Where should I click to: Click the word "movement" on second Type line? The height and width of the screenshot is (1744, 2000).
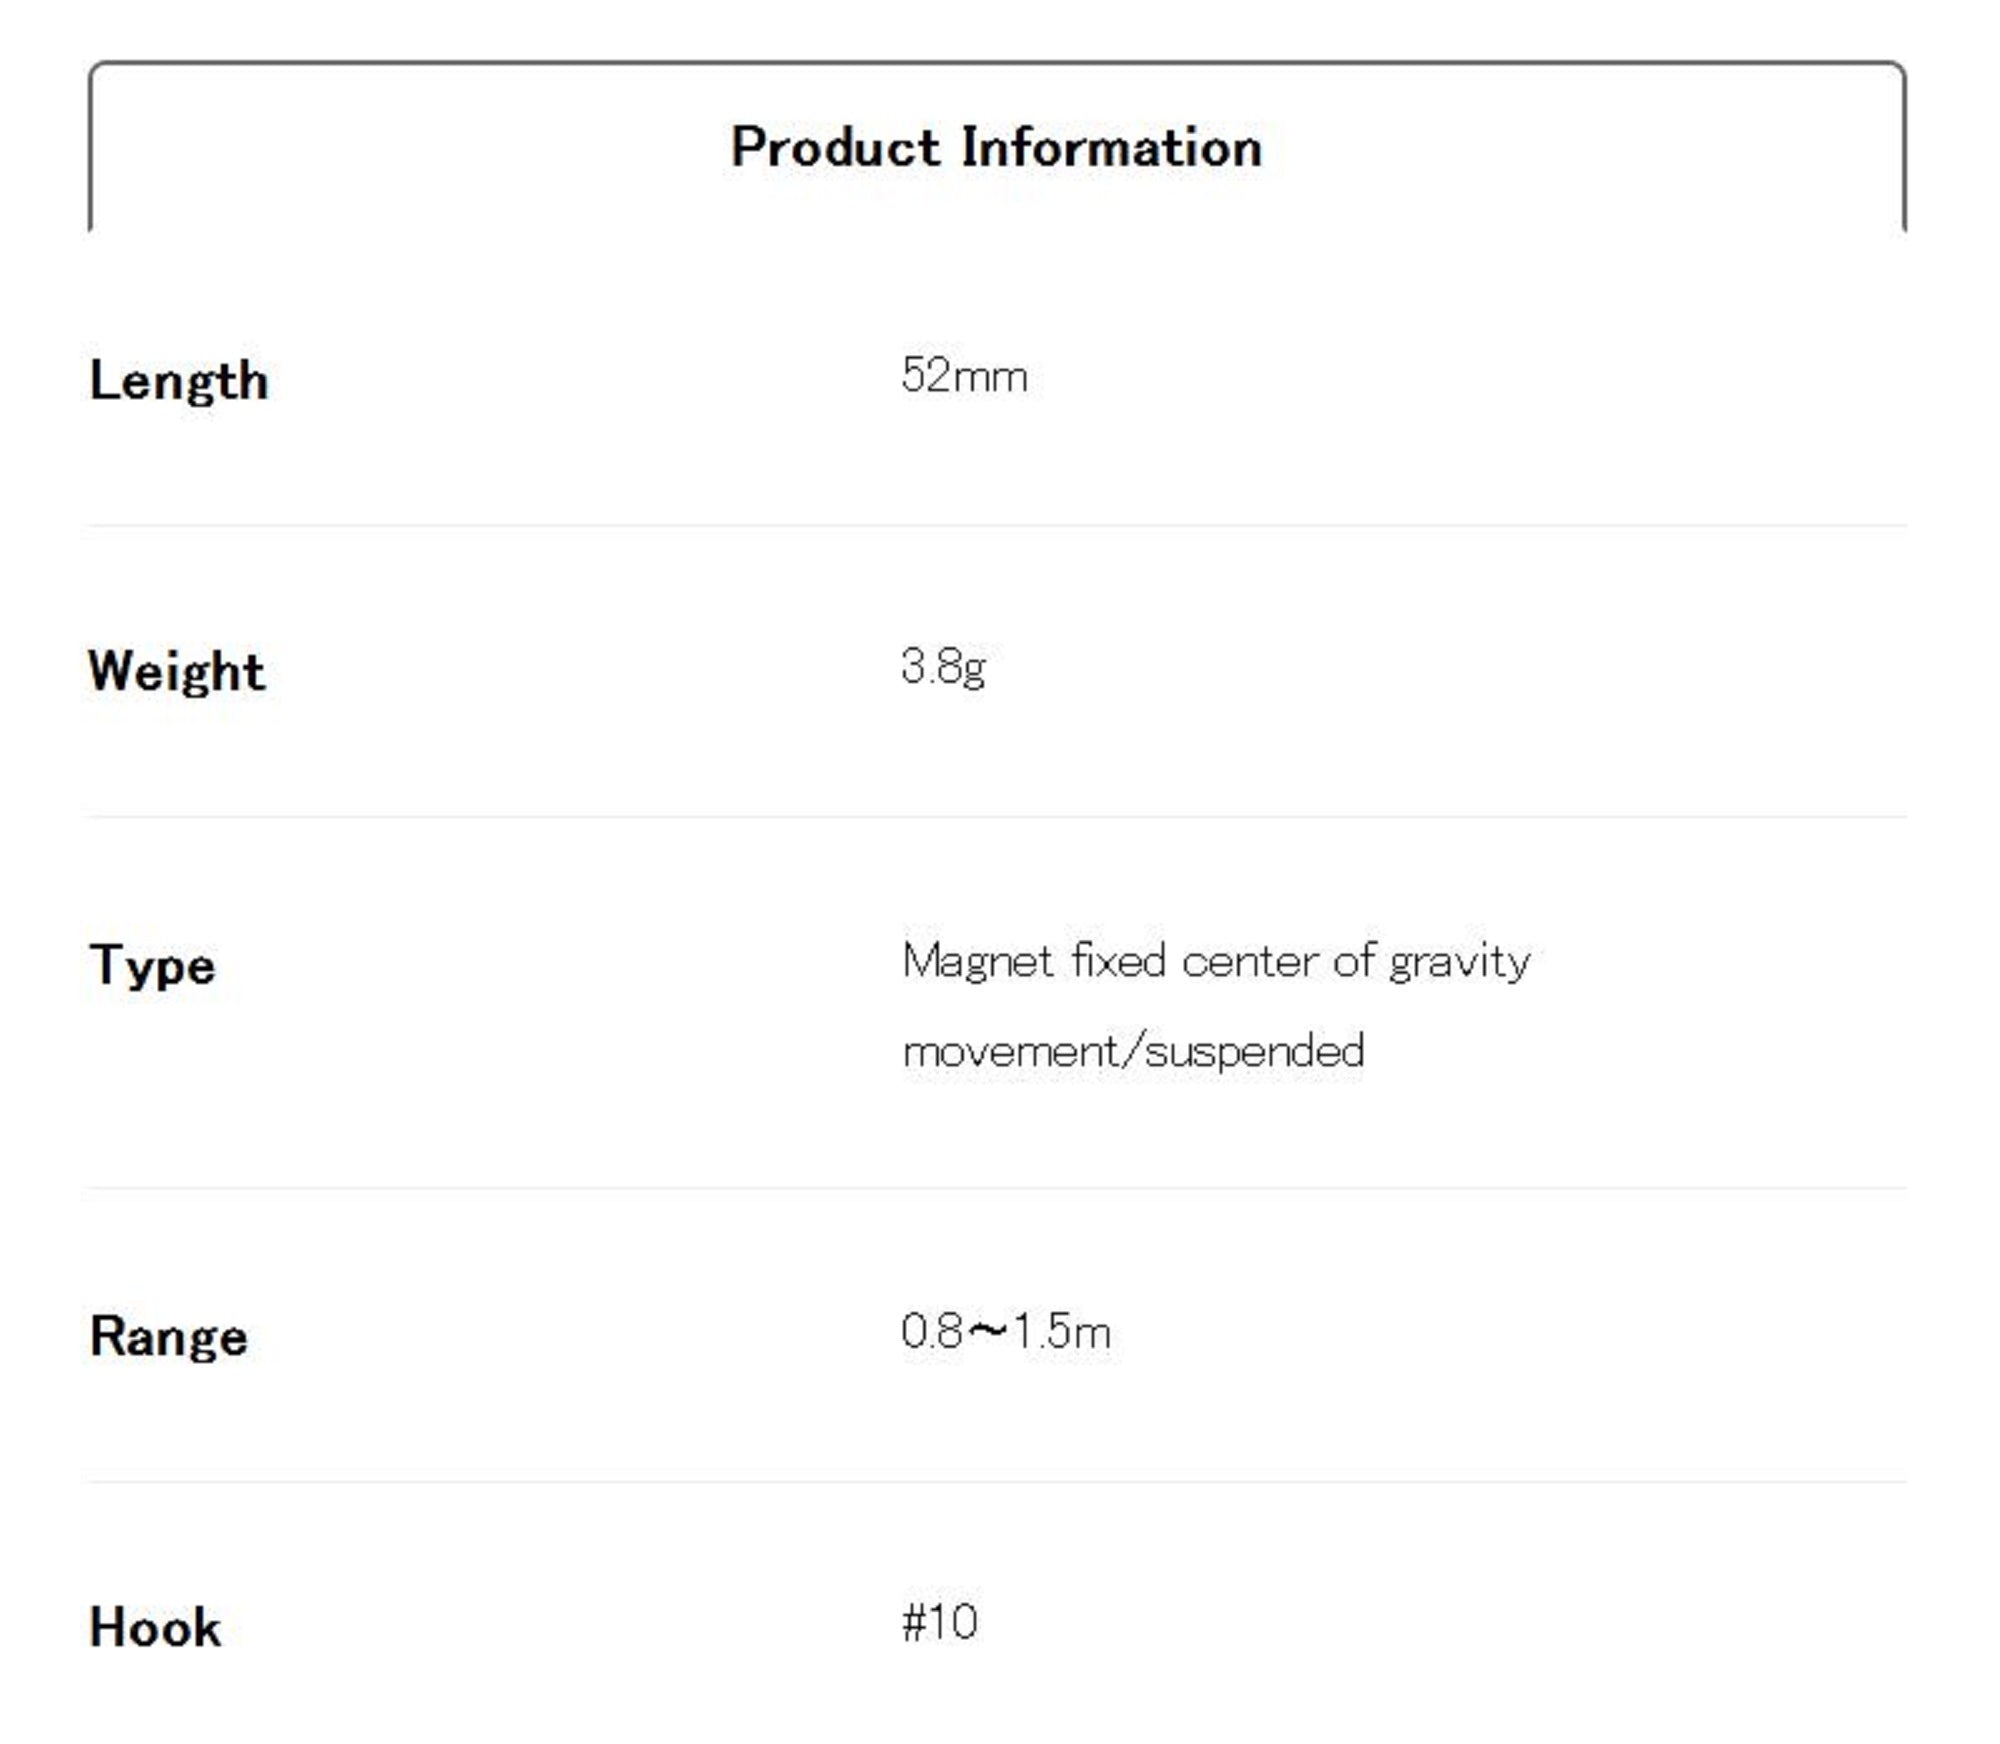click(1012, 1052)
